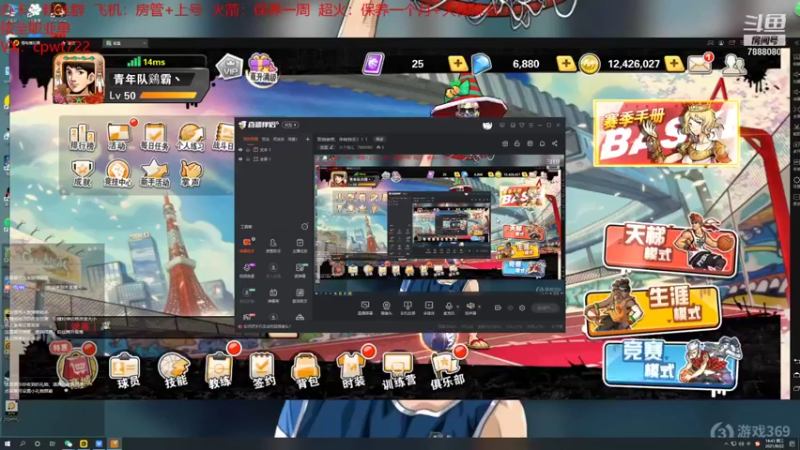Open the 活动 events icon
This screenshot has height=450, width=800.
[118, 137]
